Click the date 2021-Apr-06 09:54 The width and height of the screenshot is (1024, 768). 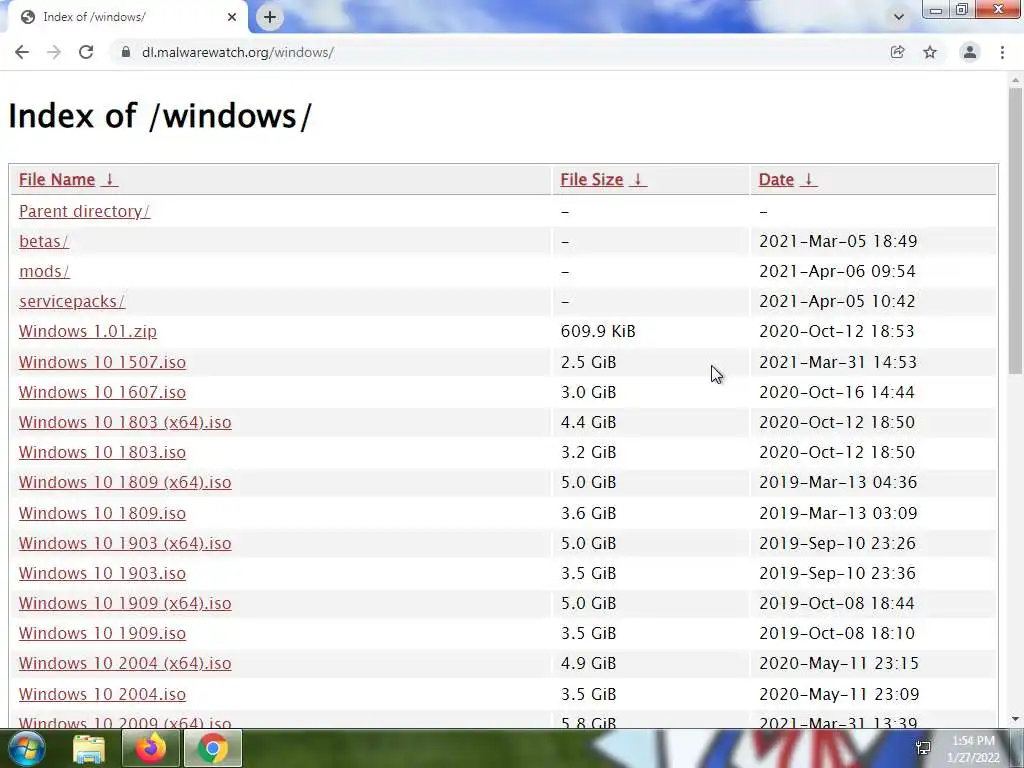(x=837, y=271)
